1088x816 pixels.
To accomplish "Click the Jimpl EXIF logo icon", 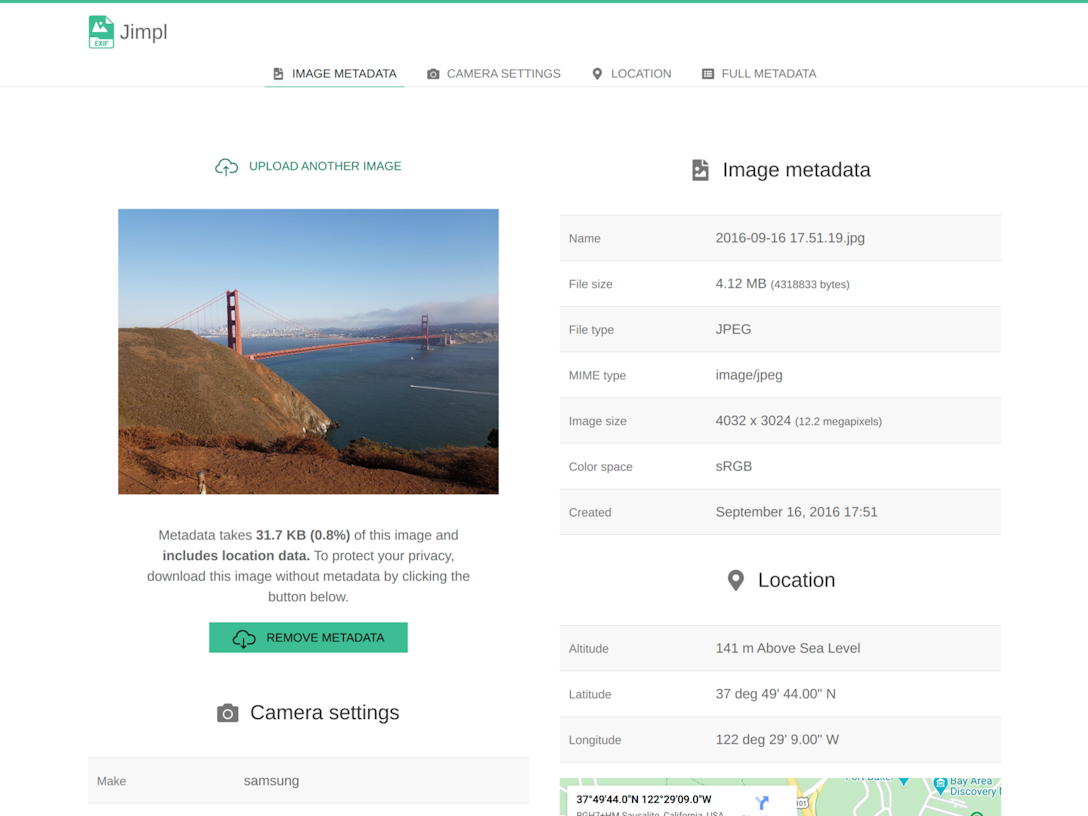I will click(x=101, y=32).
